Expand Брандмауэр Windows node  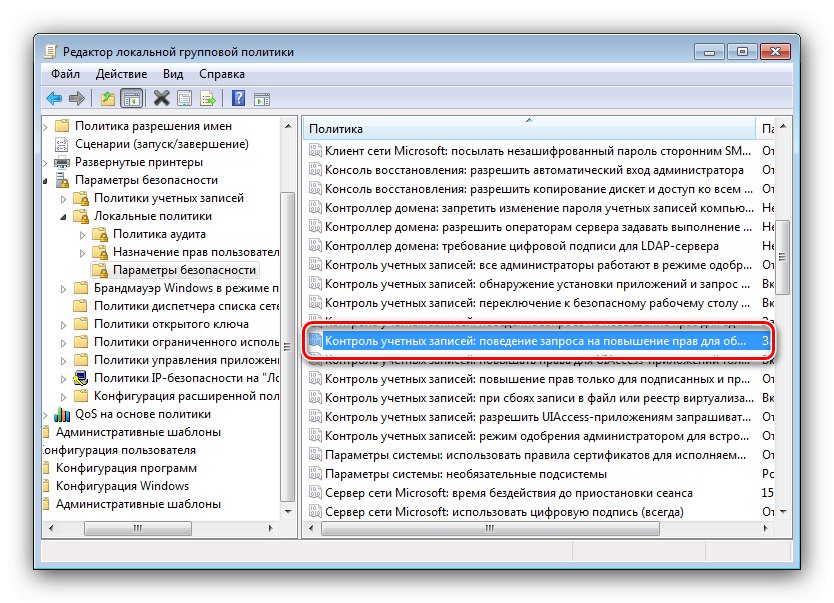pos(63,289)
